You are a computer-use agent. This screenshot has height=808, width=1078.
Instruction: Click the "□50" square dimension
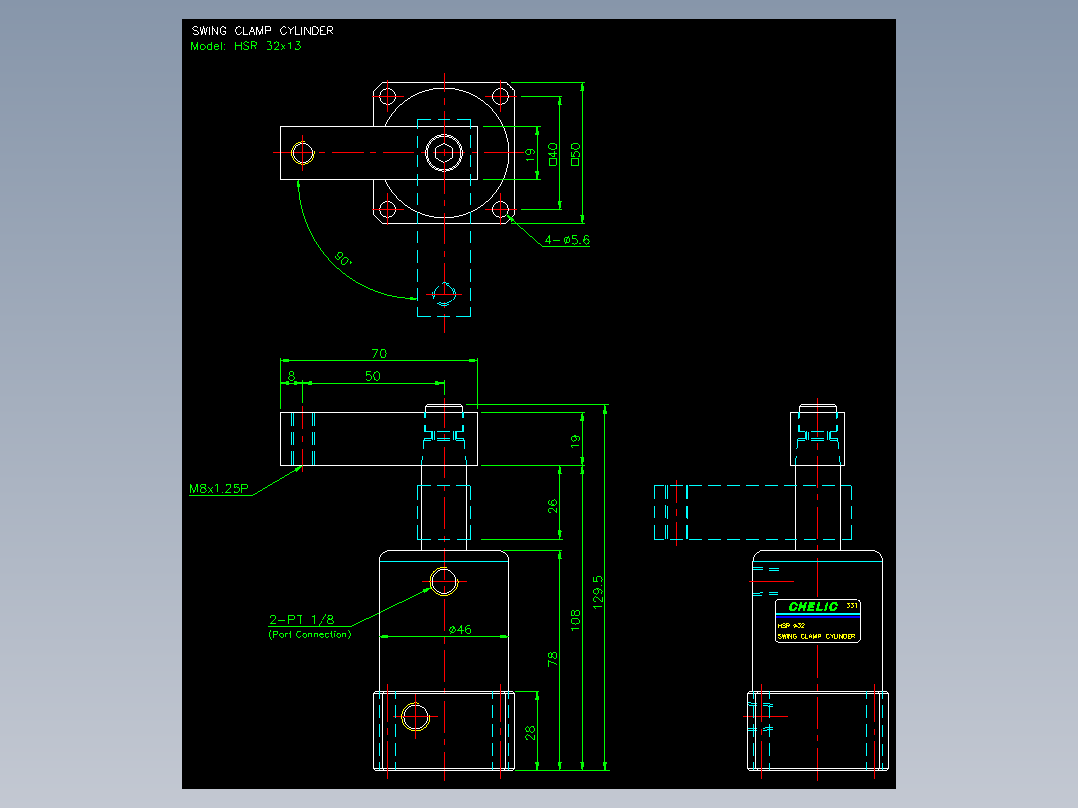point(575,155)
